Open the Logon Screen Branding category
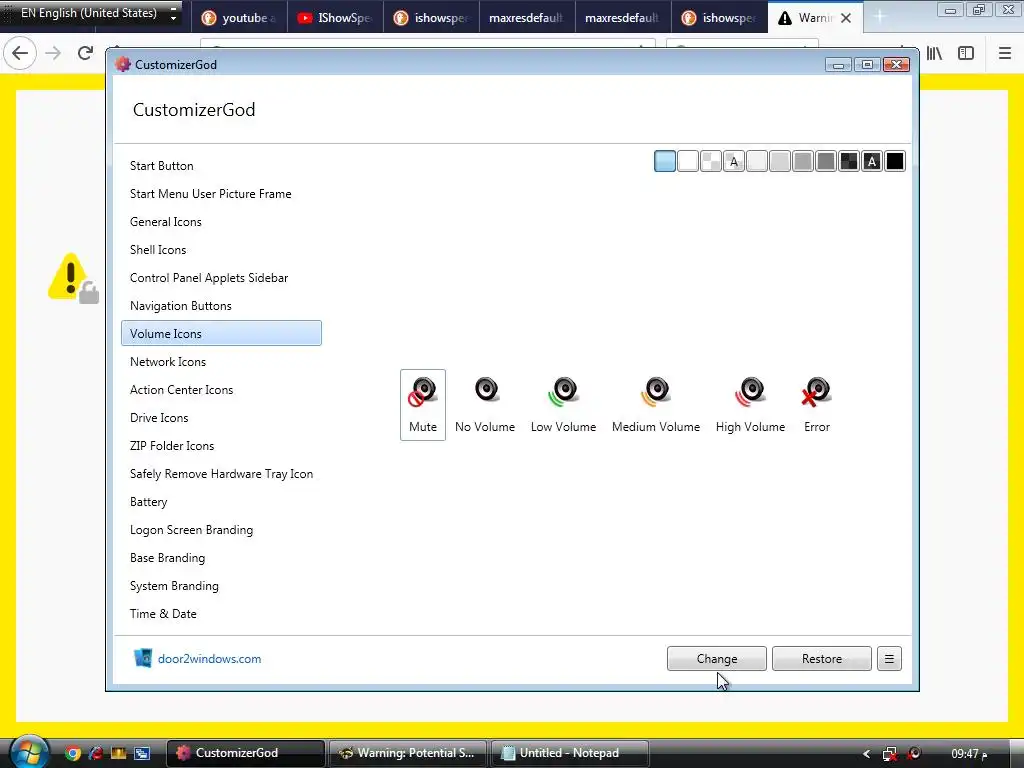This screenshot has height=768, width=1024. (221, 530)
